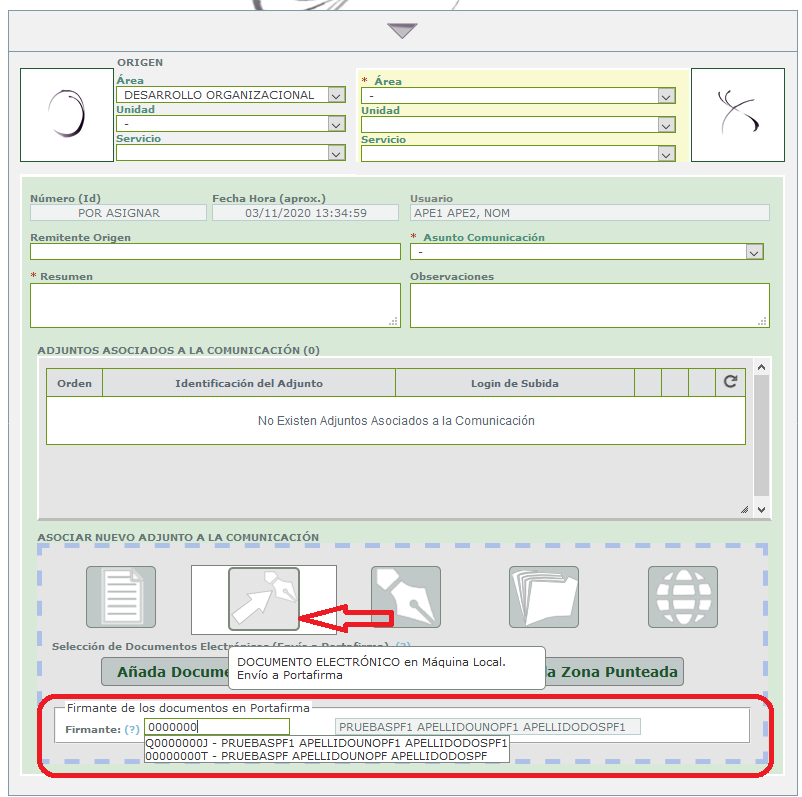Click the ORIGEN section label
The image size is (802, 797).
coord(140,62)
